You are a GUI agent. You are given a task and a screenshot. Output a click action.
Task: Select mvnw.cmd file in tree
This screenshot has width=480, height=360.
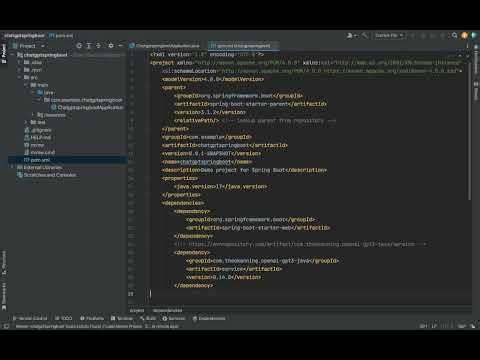39,152
